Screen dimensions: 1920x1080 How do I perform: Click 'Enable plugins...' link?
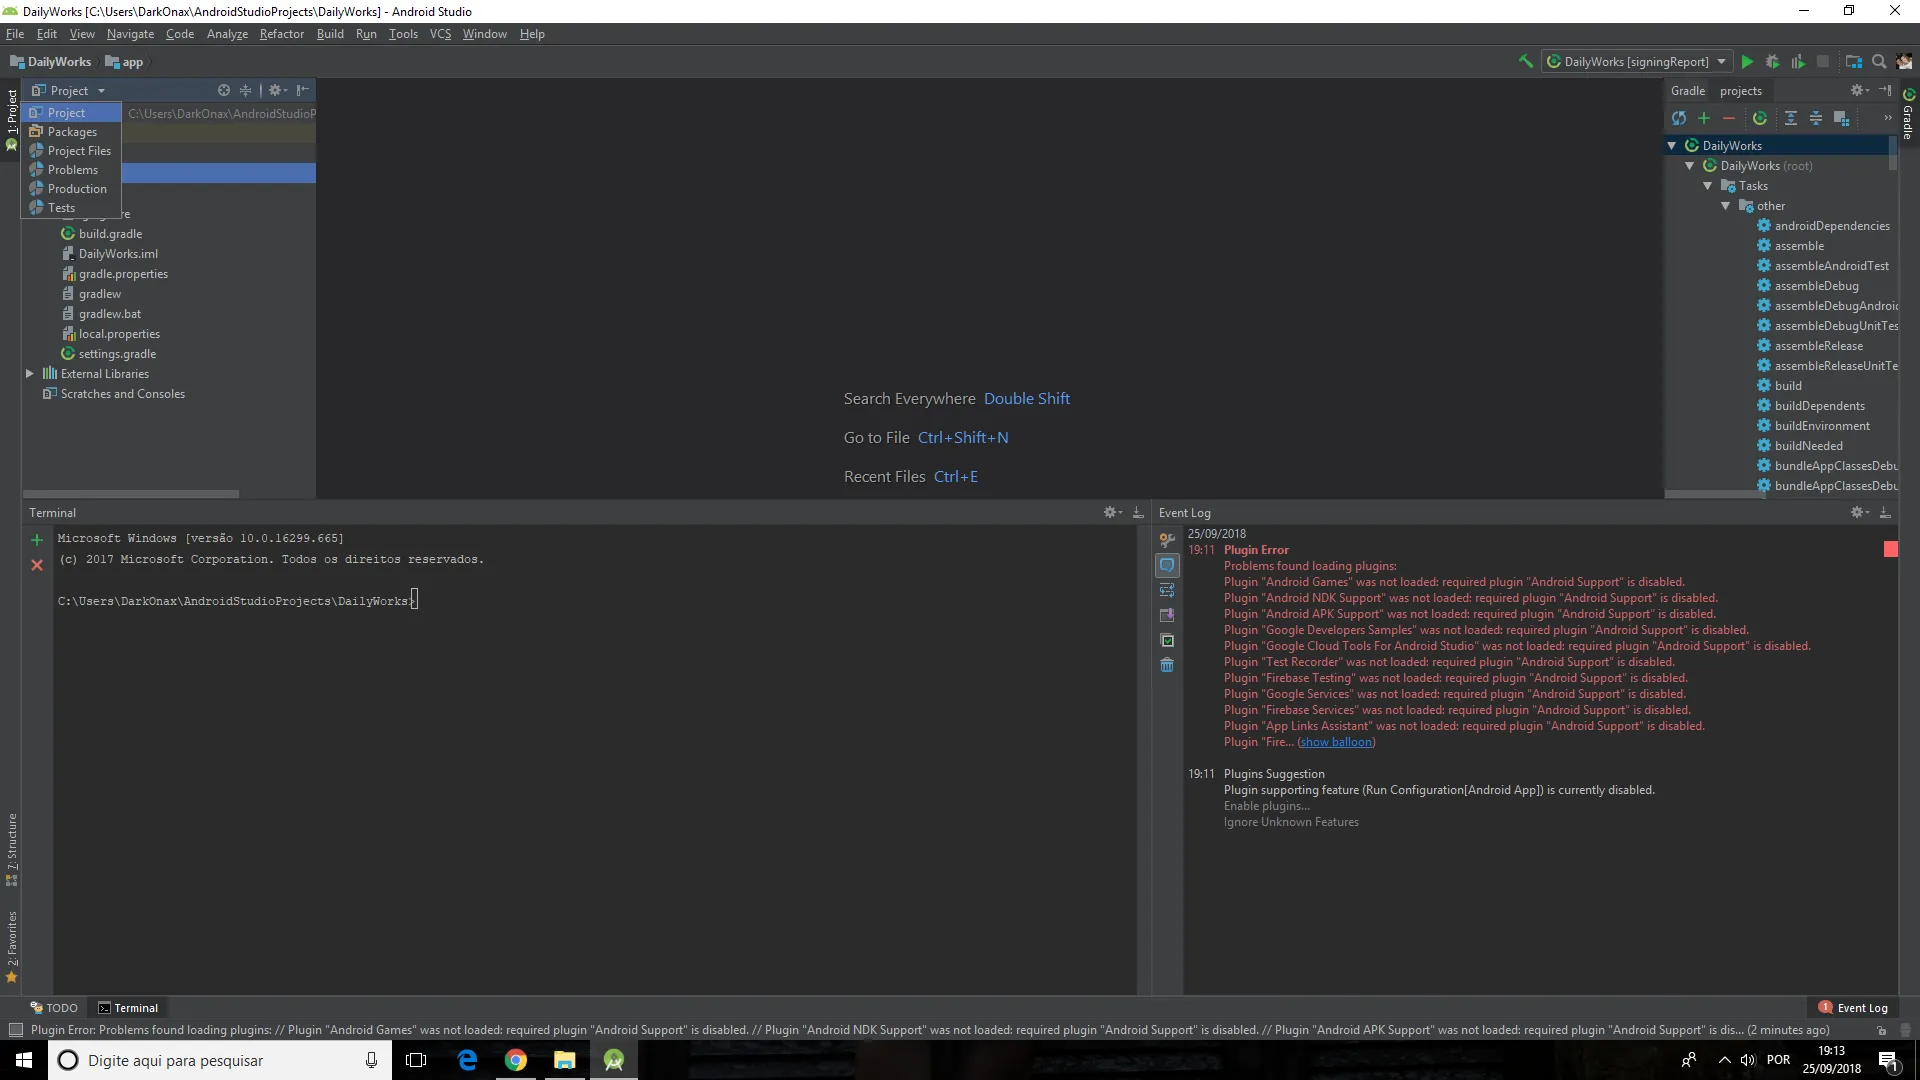pyautogui.click(x=1266, y=806)
